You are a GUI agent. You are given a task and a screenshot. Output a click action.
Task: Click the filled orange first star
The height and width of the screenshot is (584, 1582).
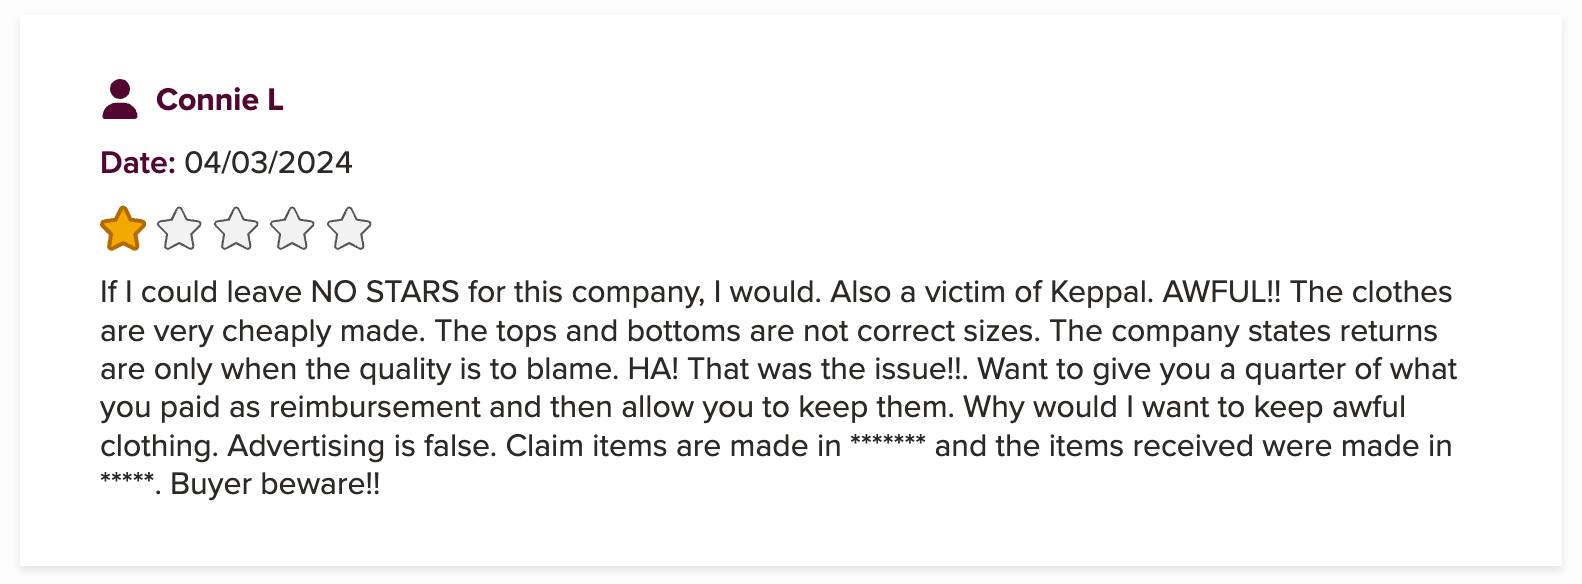point(123,229)
